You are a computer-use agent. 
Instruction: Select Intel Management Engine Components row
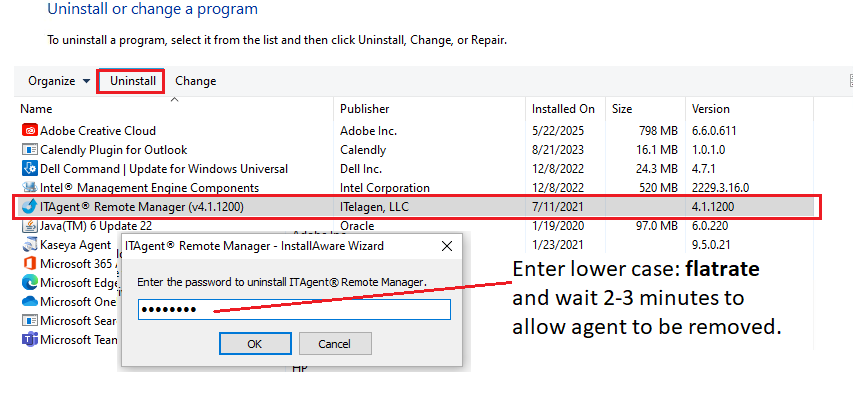tap(416, 188)
